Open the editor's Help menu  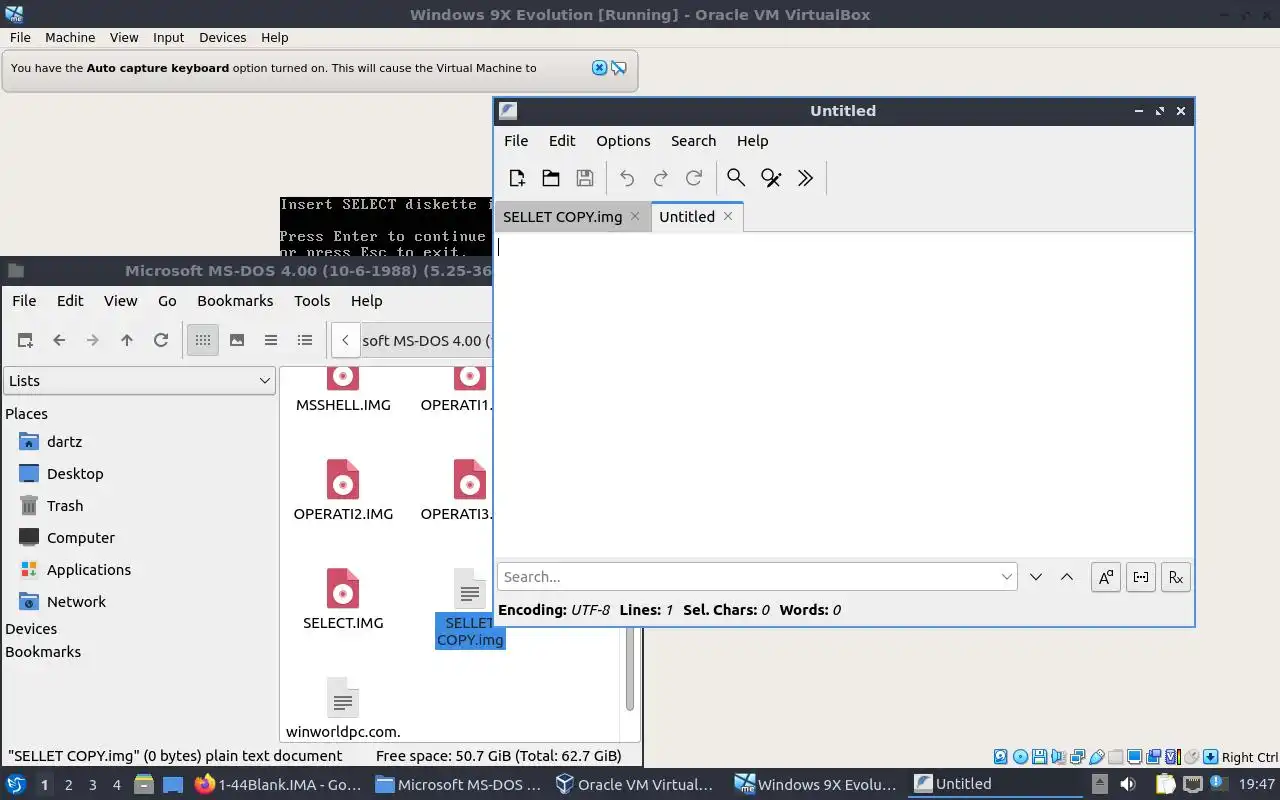point(752,141)
